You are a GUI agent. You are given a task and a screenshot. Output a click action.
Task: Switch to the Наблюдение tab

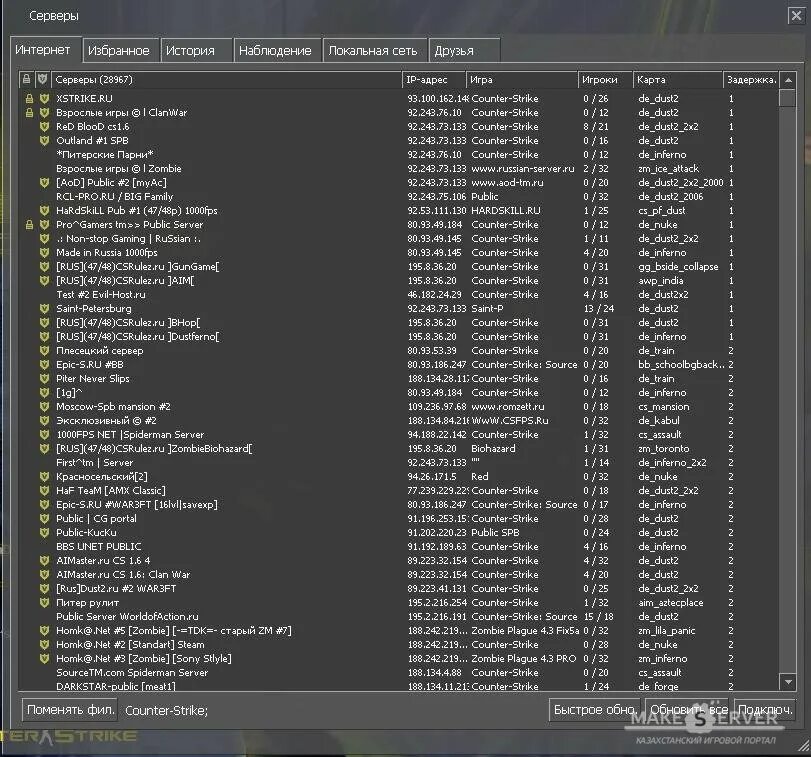coord(277,51)
